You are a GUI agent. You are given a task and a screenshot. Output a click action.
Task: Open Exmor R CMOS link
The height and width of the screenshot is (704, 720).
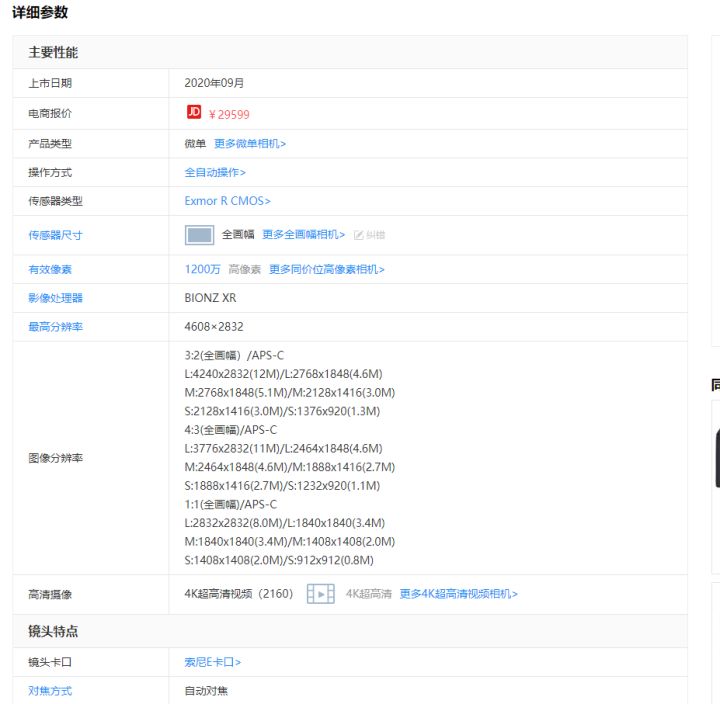227,201
